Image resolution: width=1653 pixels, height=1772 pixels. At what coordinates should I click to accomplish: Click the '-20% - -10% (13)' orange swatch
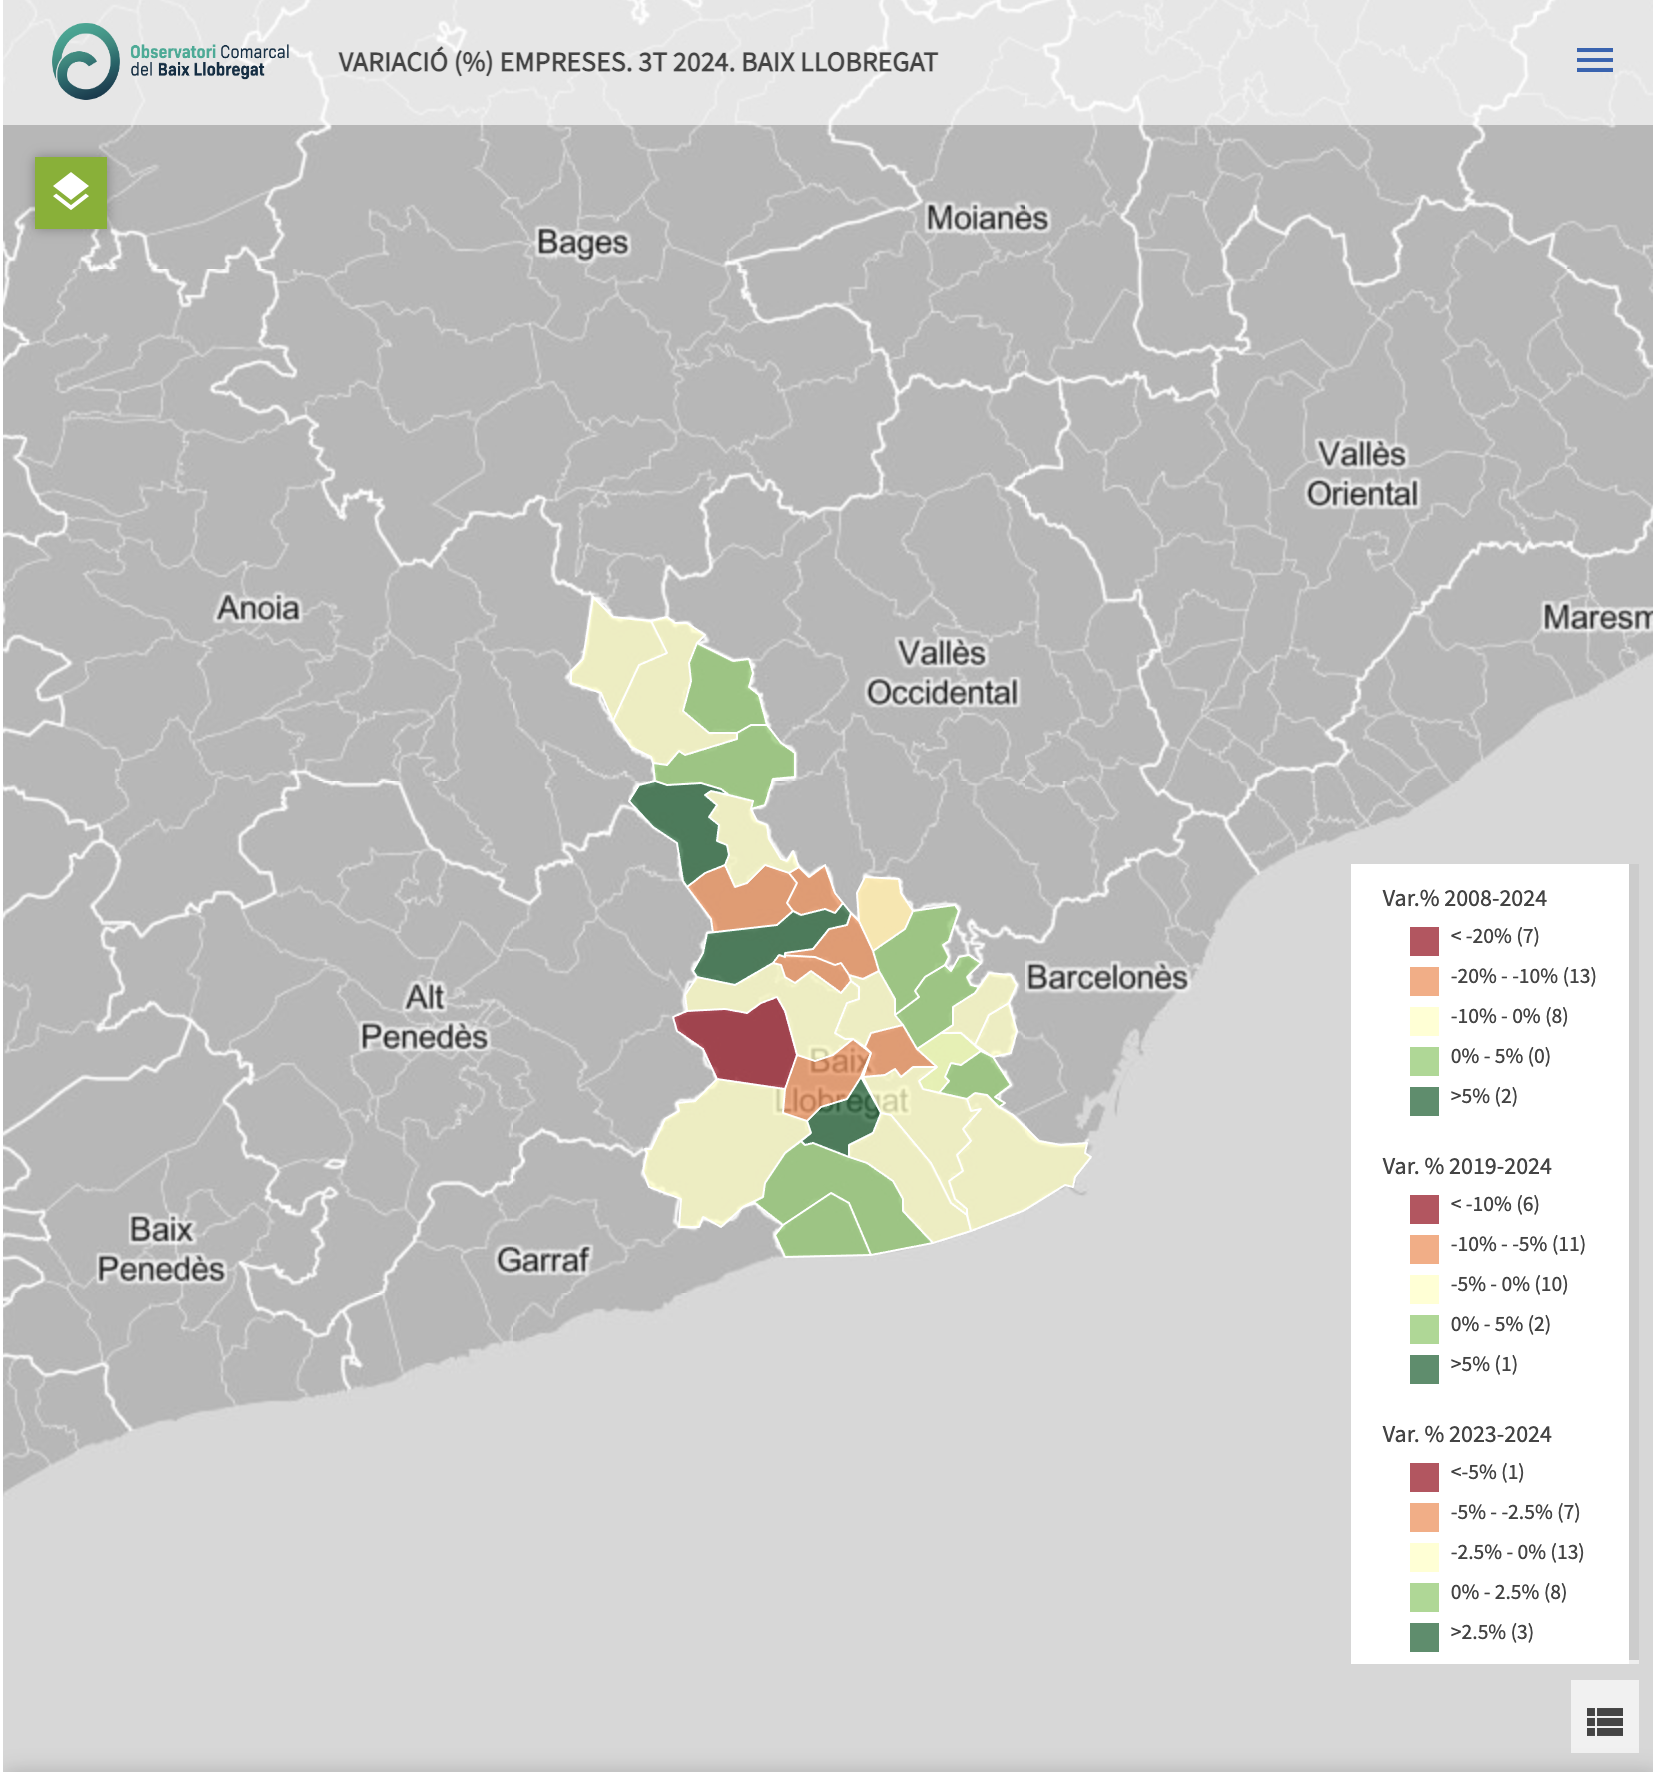click(1424, 980)
